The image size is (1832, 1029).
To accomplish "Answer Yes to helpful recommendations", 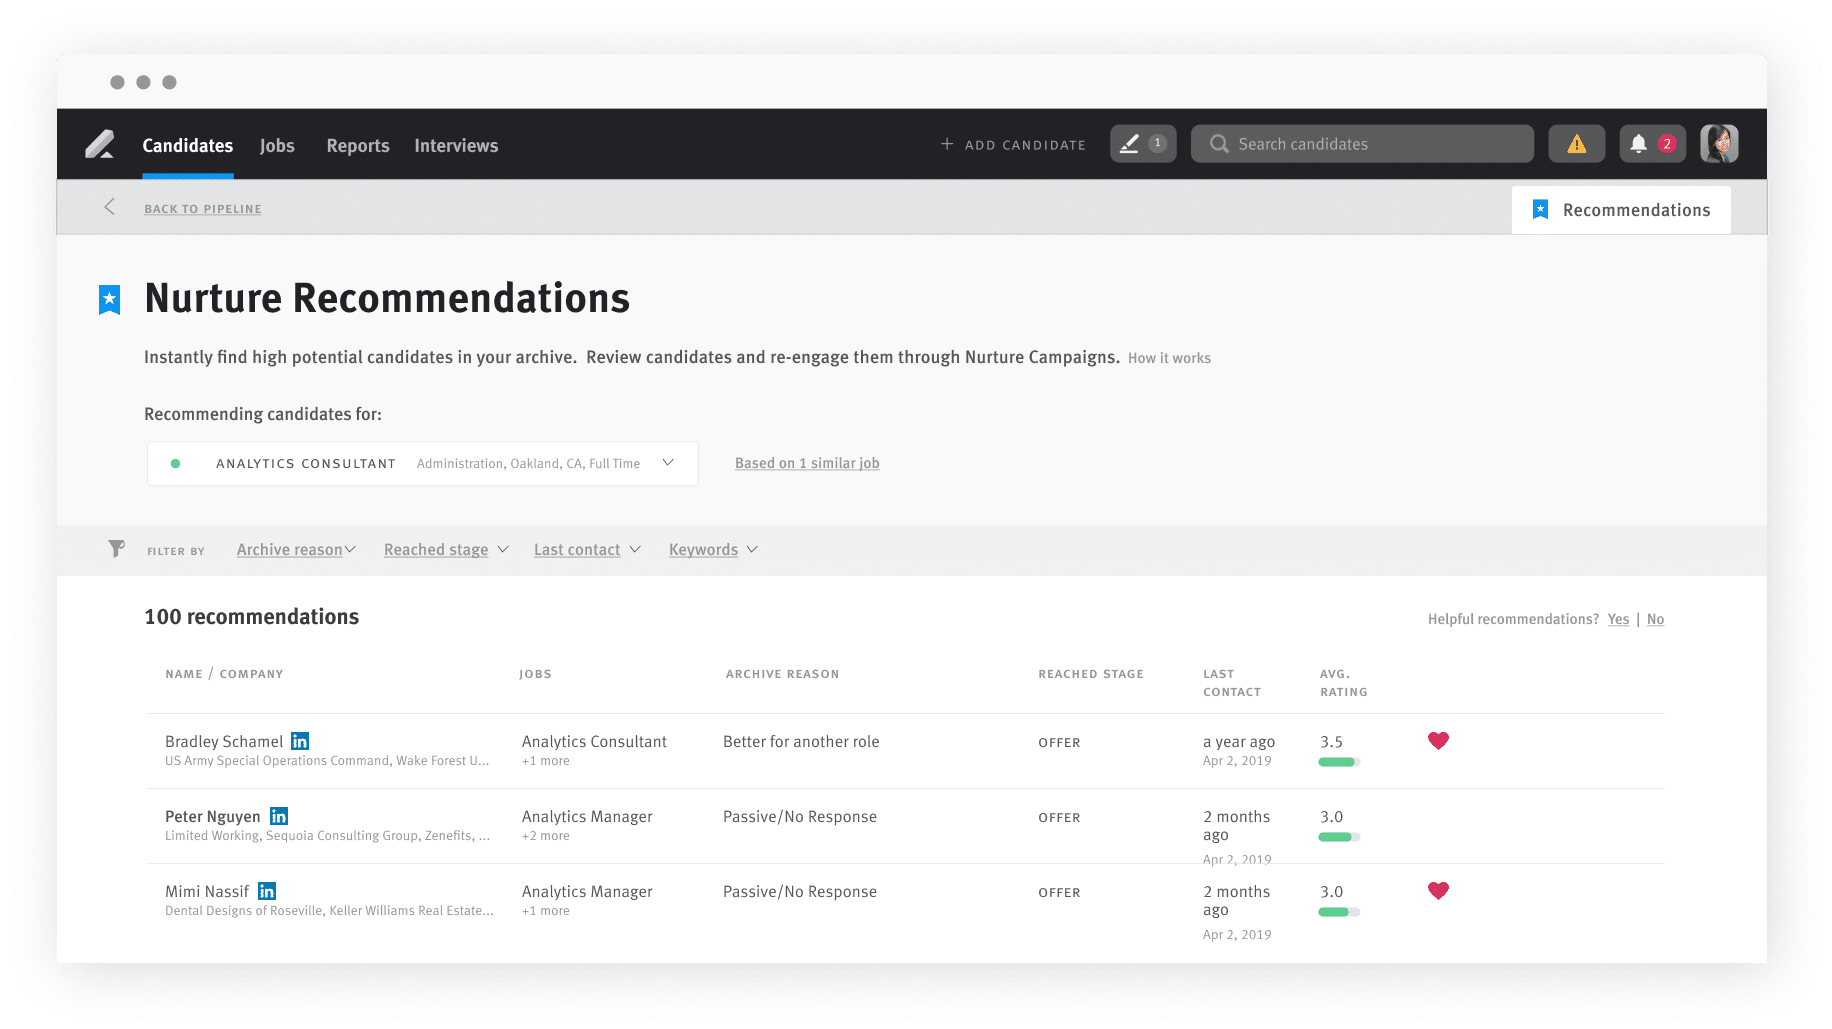I will point(1618,619).
